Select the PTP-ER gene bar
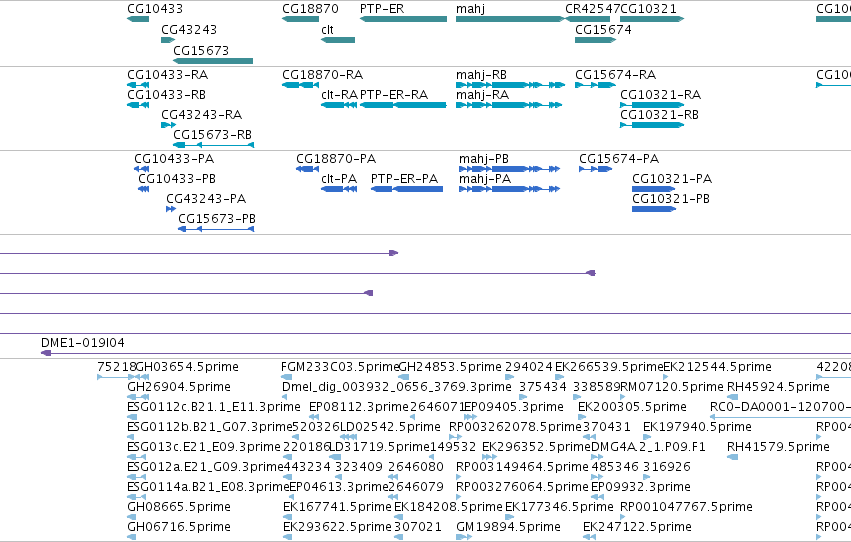Screen dimensions: 851x542 point(403,19)
